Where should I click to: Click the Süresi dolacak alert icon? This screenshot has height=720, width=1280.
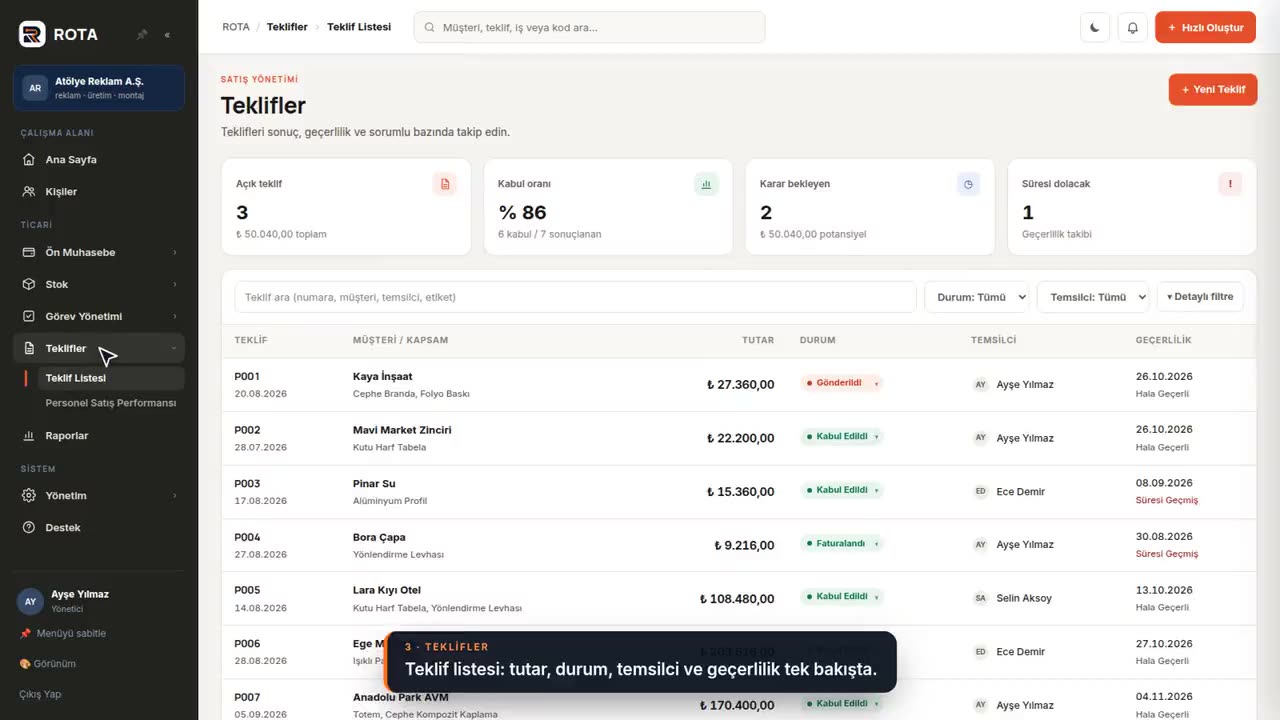tap(1230, 184)
